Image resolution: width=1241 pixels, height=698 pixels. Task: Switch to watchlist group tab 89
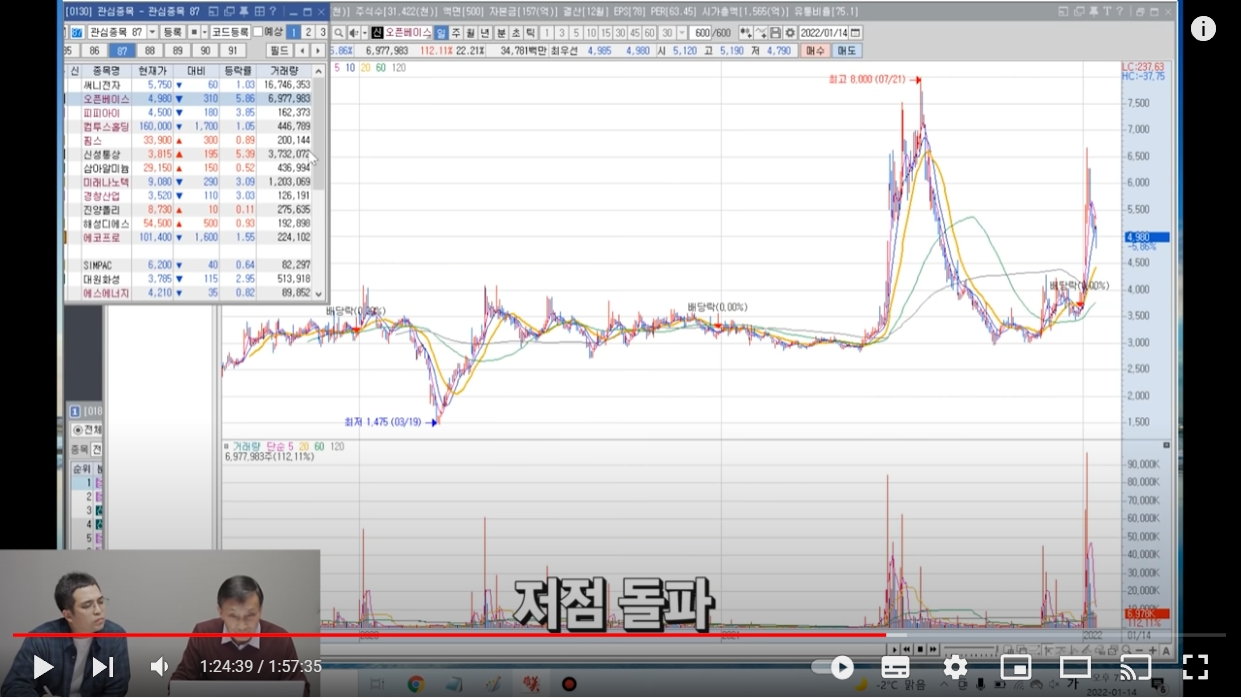tap(177, 50)
